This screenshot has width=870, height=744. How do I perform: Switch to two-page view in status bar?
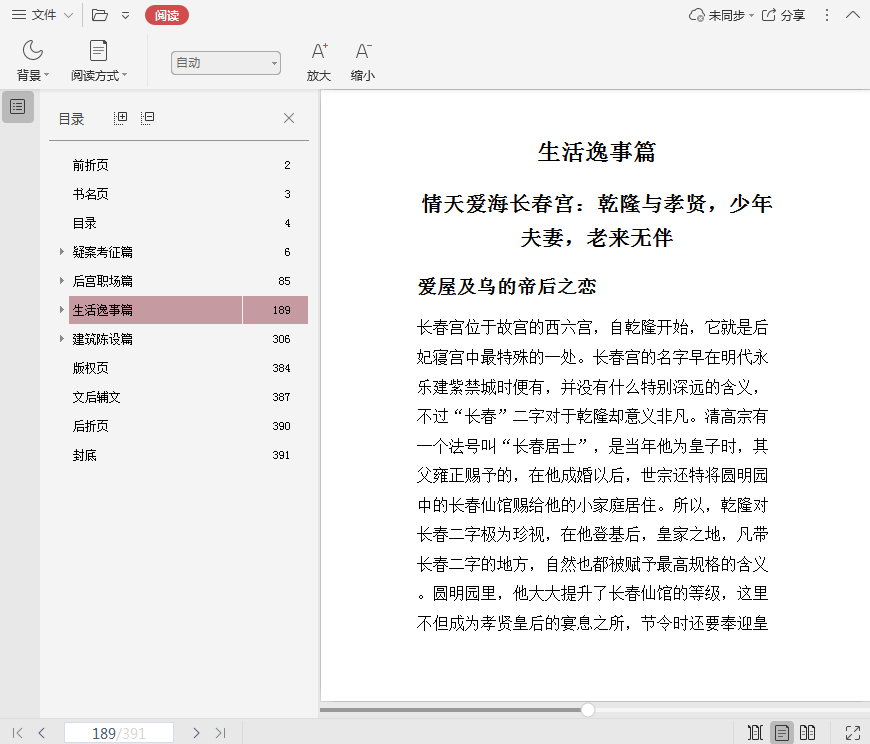coord(808,733)
